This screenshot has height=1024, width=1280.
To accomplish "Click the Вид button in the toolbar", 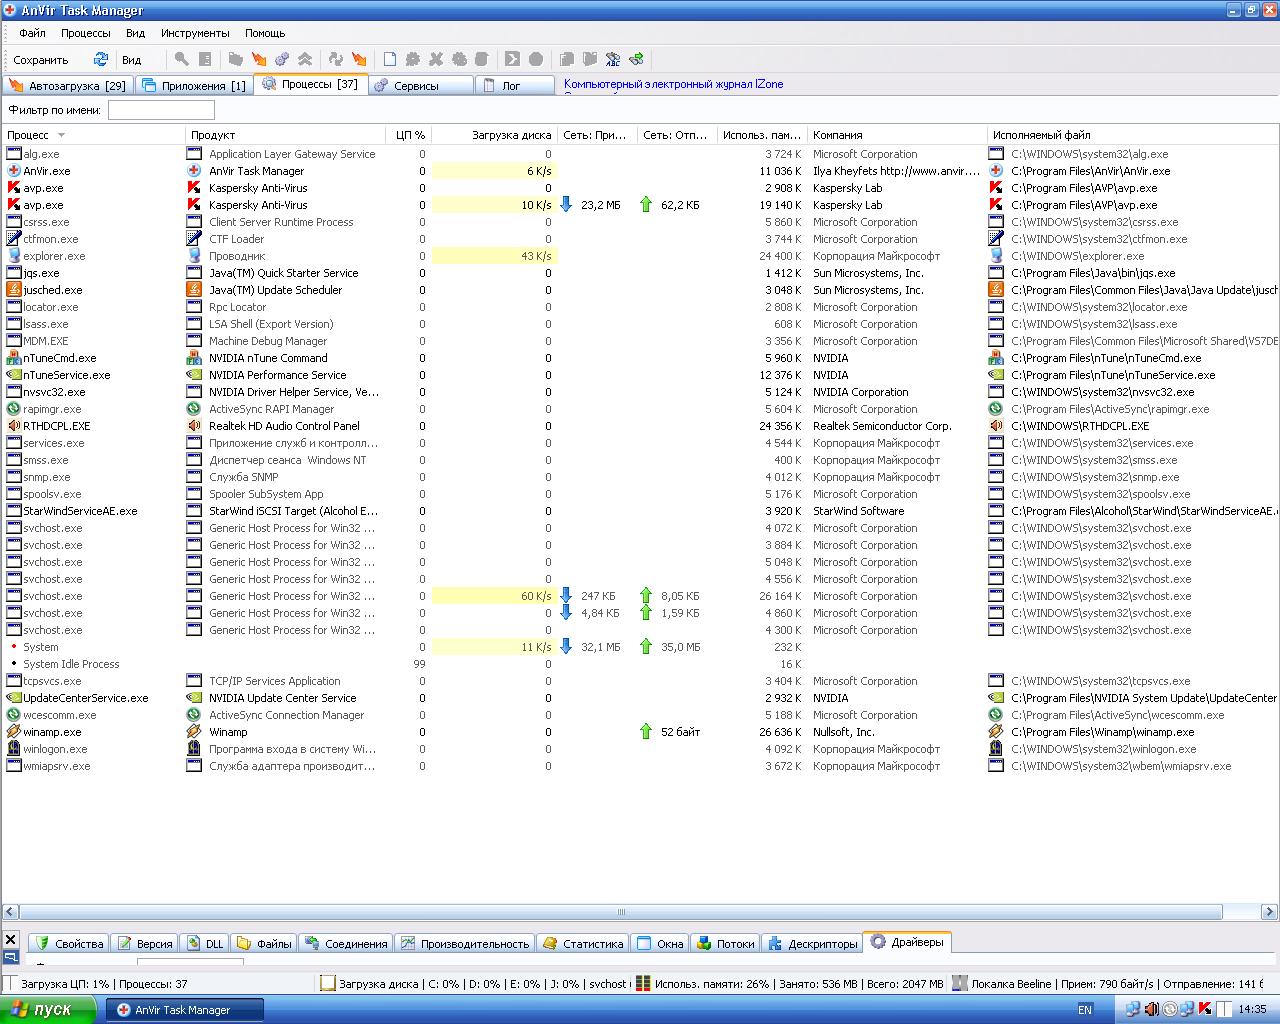I will pos(132,60).
